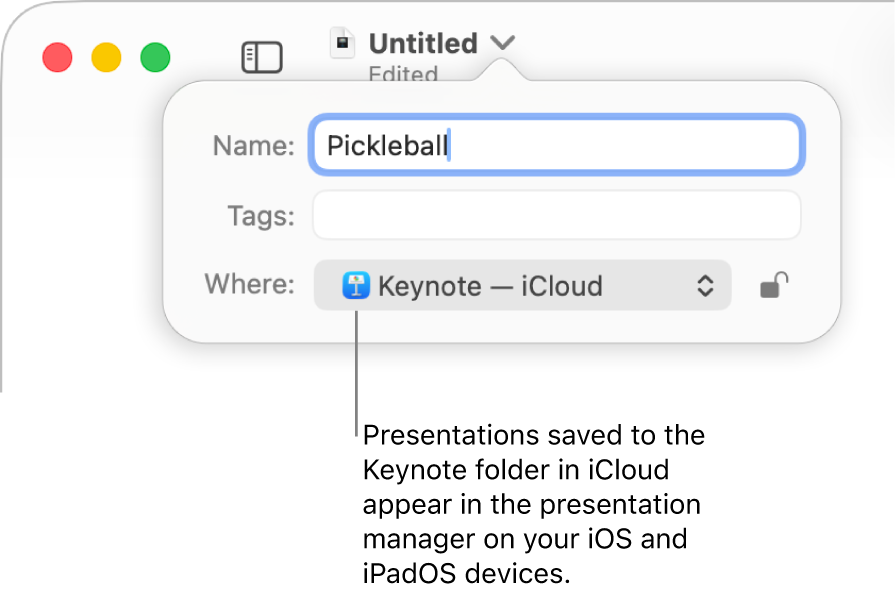The image size is (896, 593).
Task: Click the up-down arrows on the Where popup
Action: point(707,286)
